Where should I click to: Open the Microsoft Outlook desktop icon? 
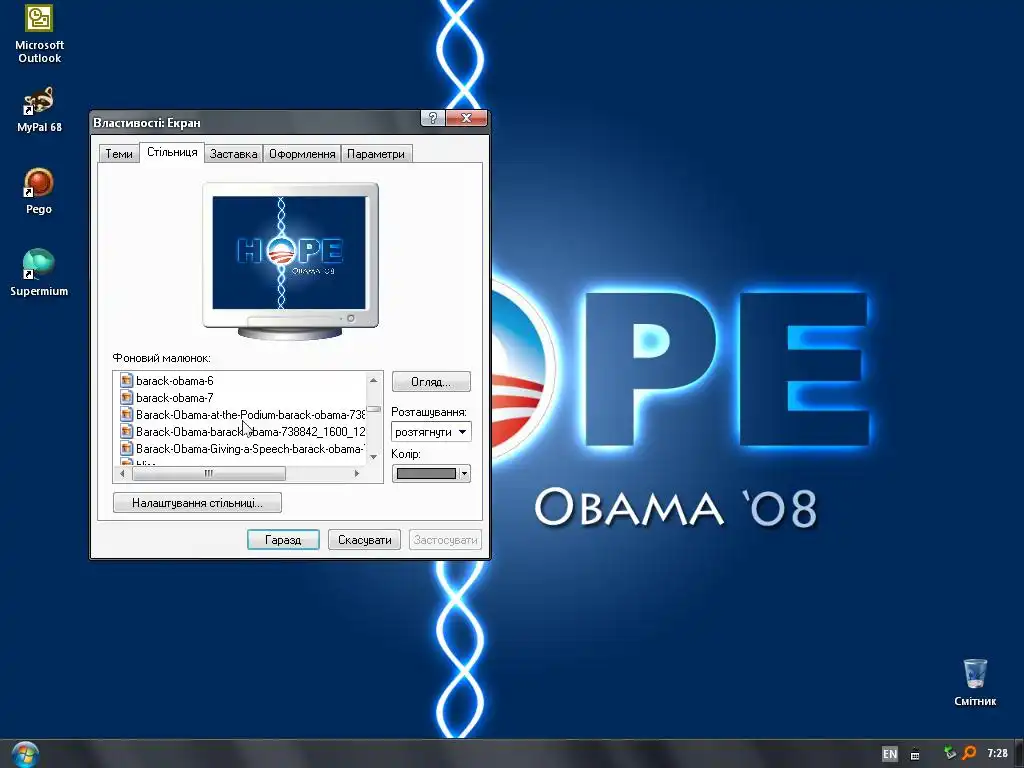click(x=39, y=34)
